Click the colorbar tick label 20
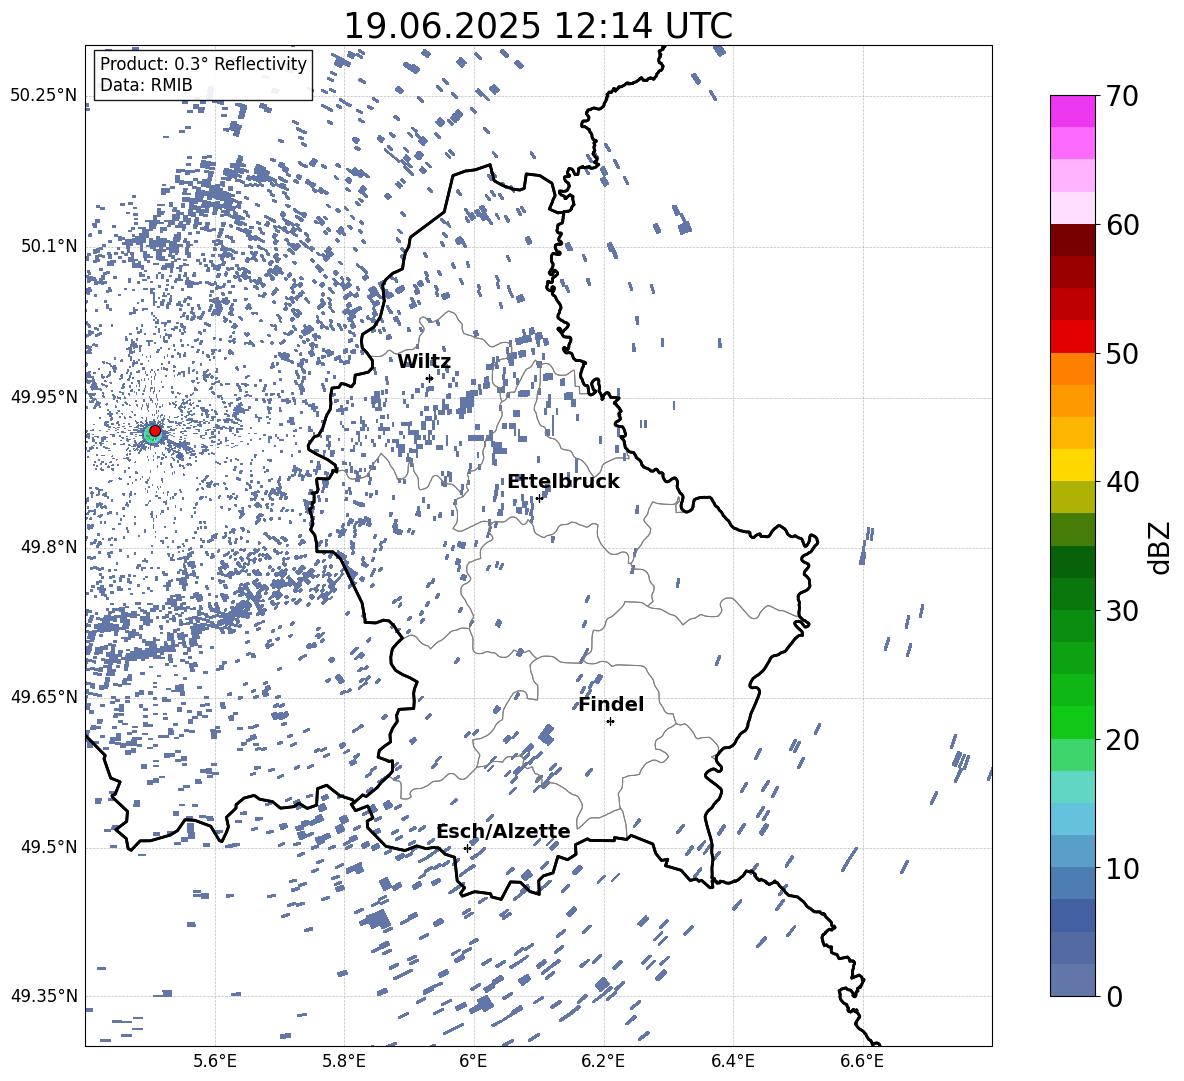1184x1081 pixels. click(x=1122, y=739)
